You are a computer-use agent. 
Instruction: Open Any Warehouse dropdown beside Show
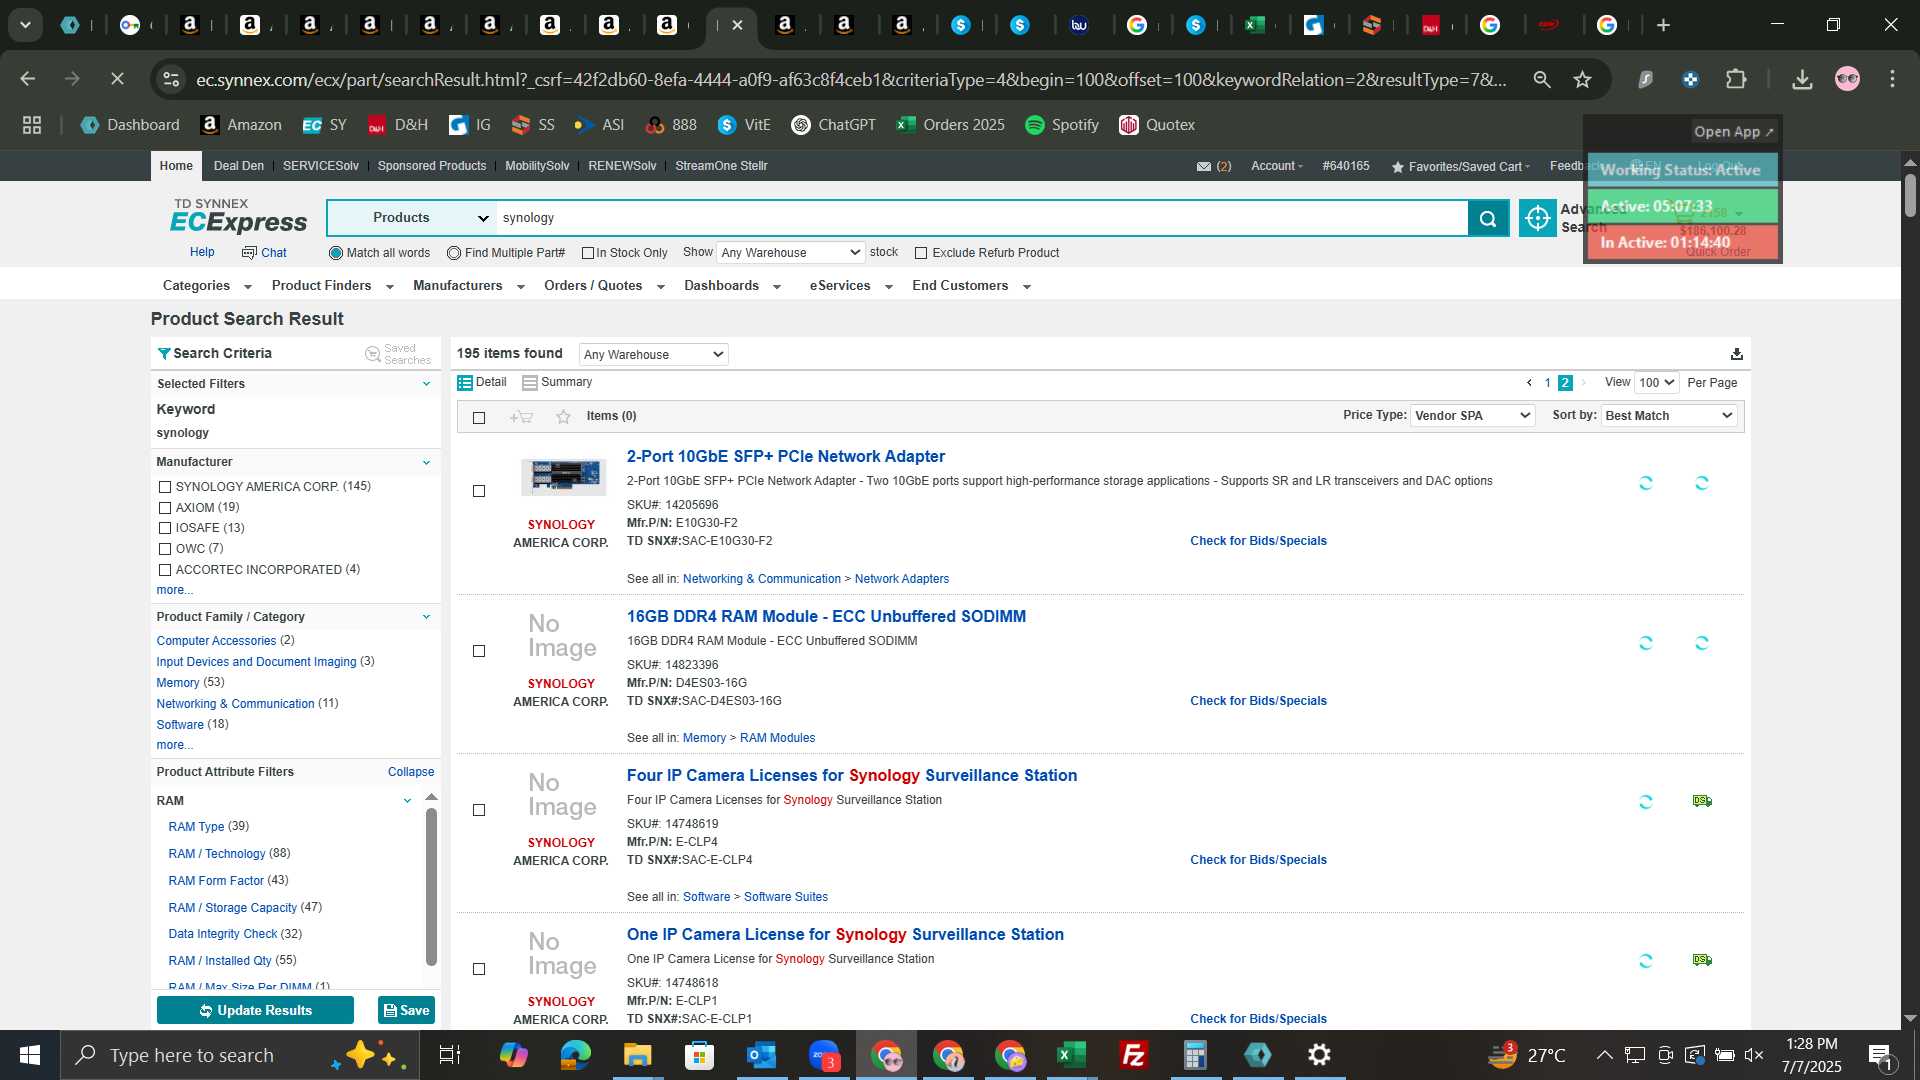[x=790, y=253]
